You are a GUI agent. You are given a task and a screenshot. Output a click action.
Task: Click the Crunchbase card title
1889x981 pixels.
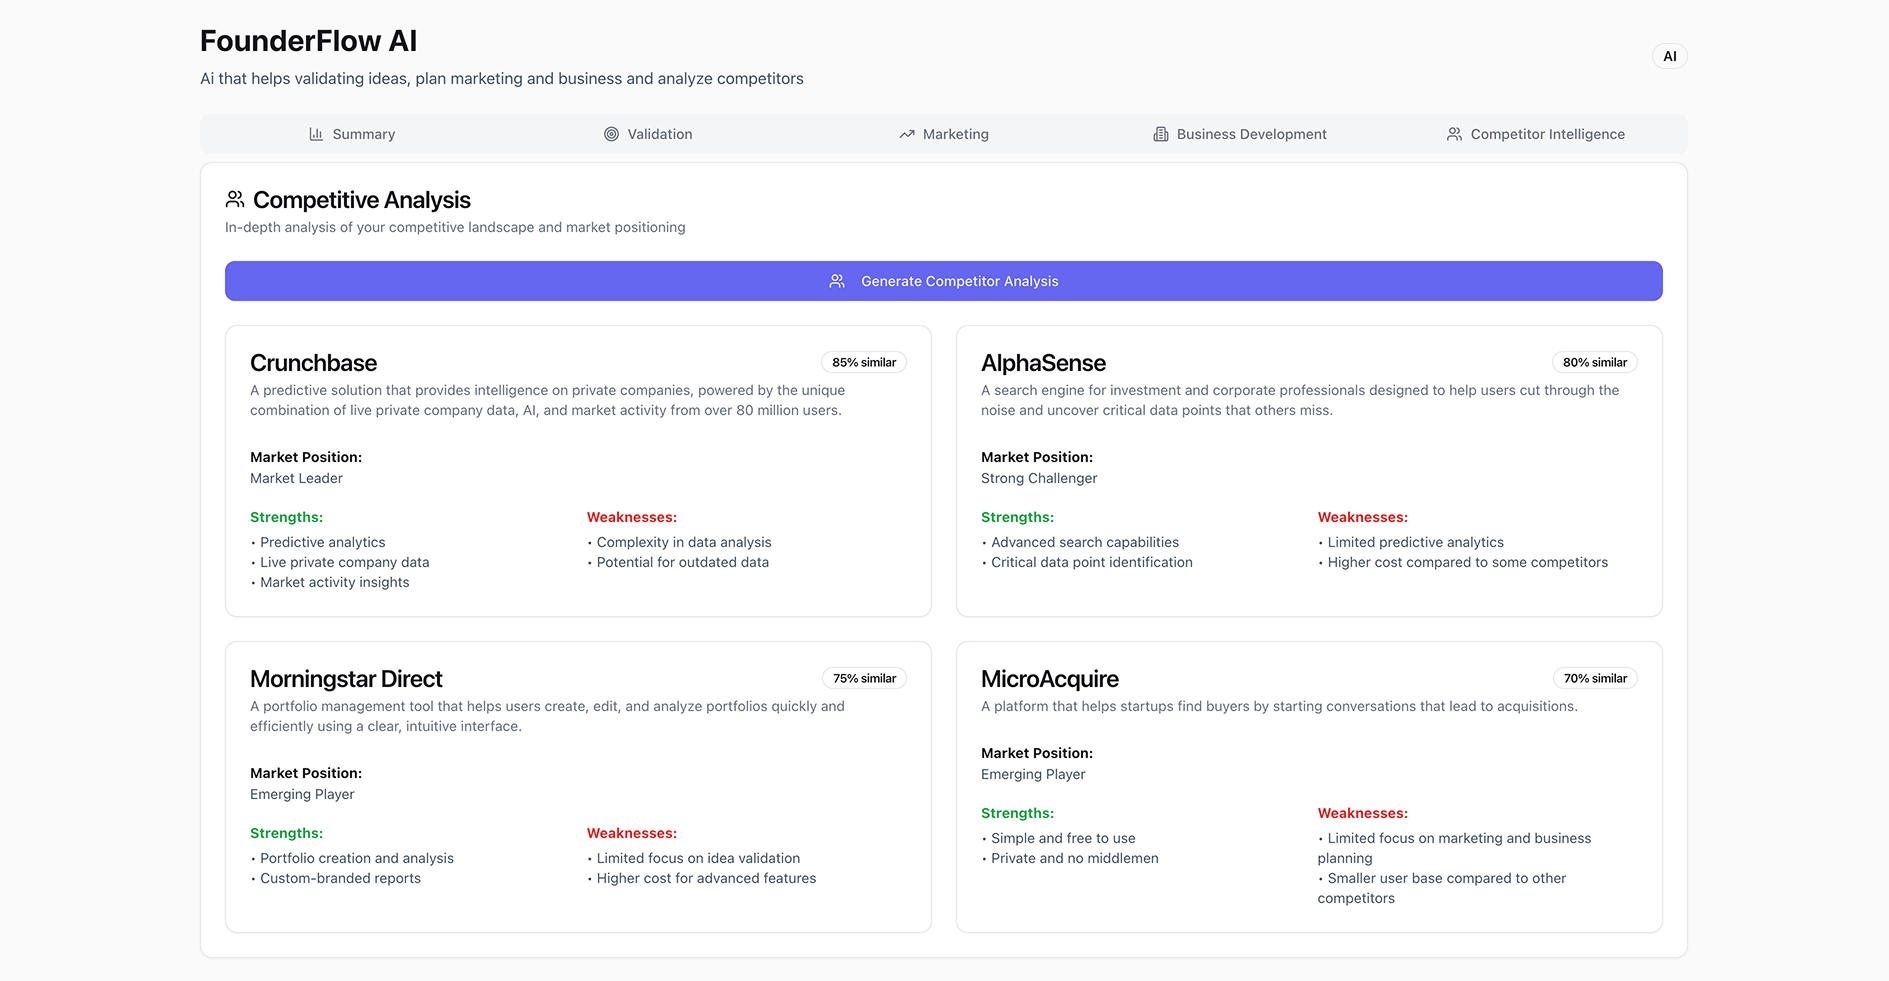313,363
